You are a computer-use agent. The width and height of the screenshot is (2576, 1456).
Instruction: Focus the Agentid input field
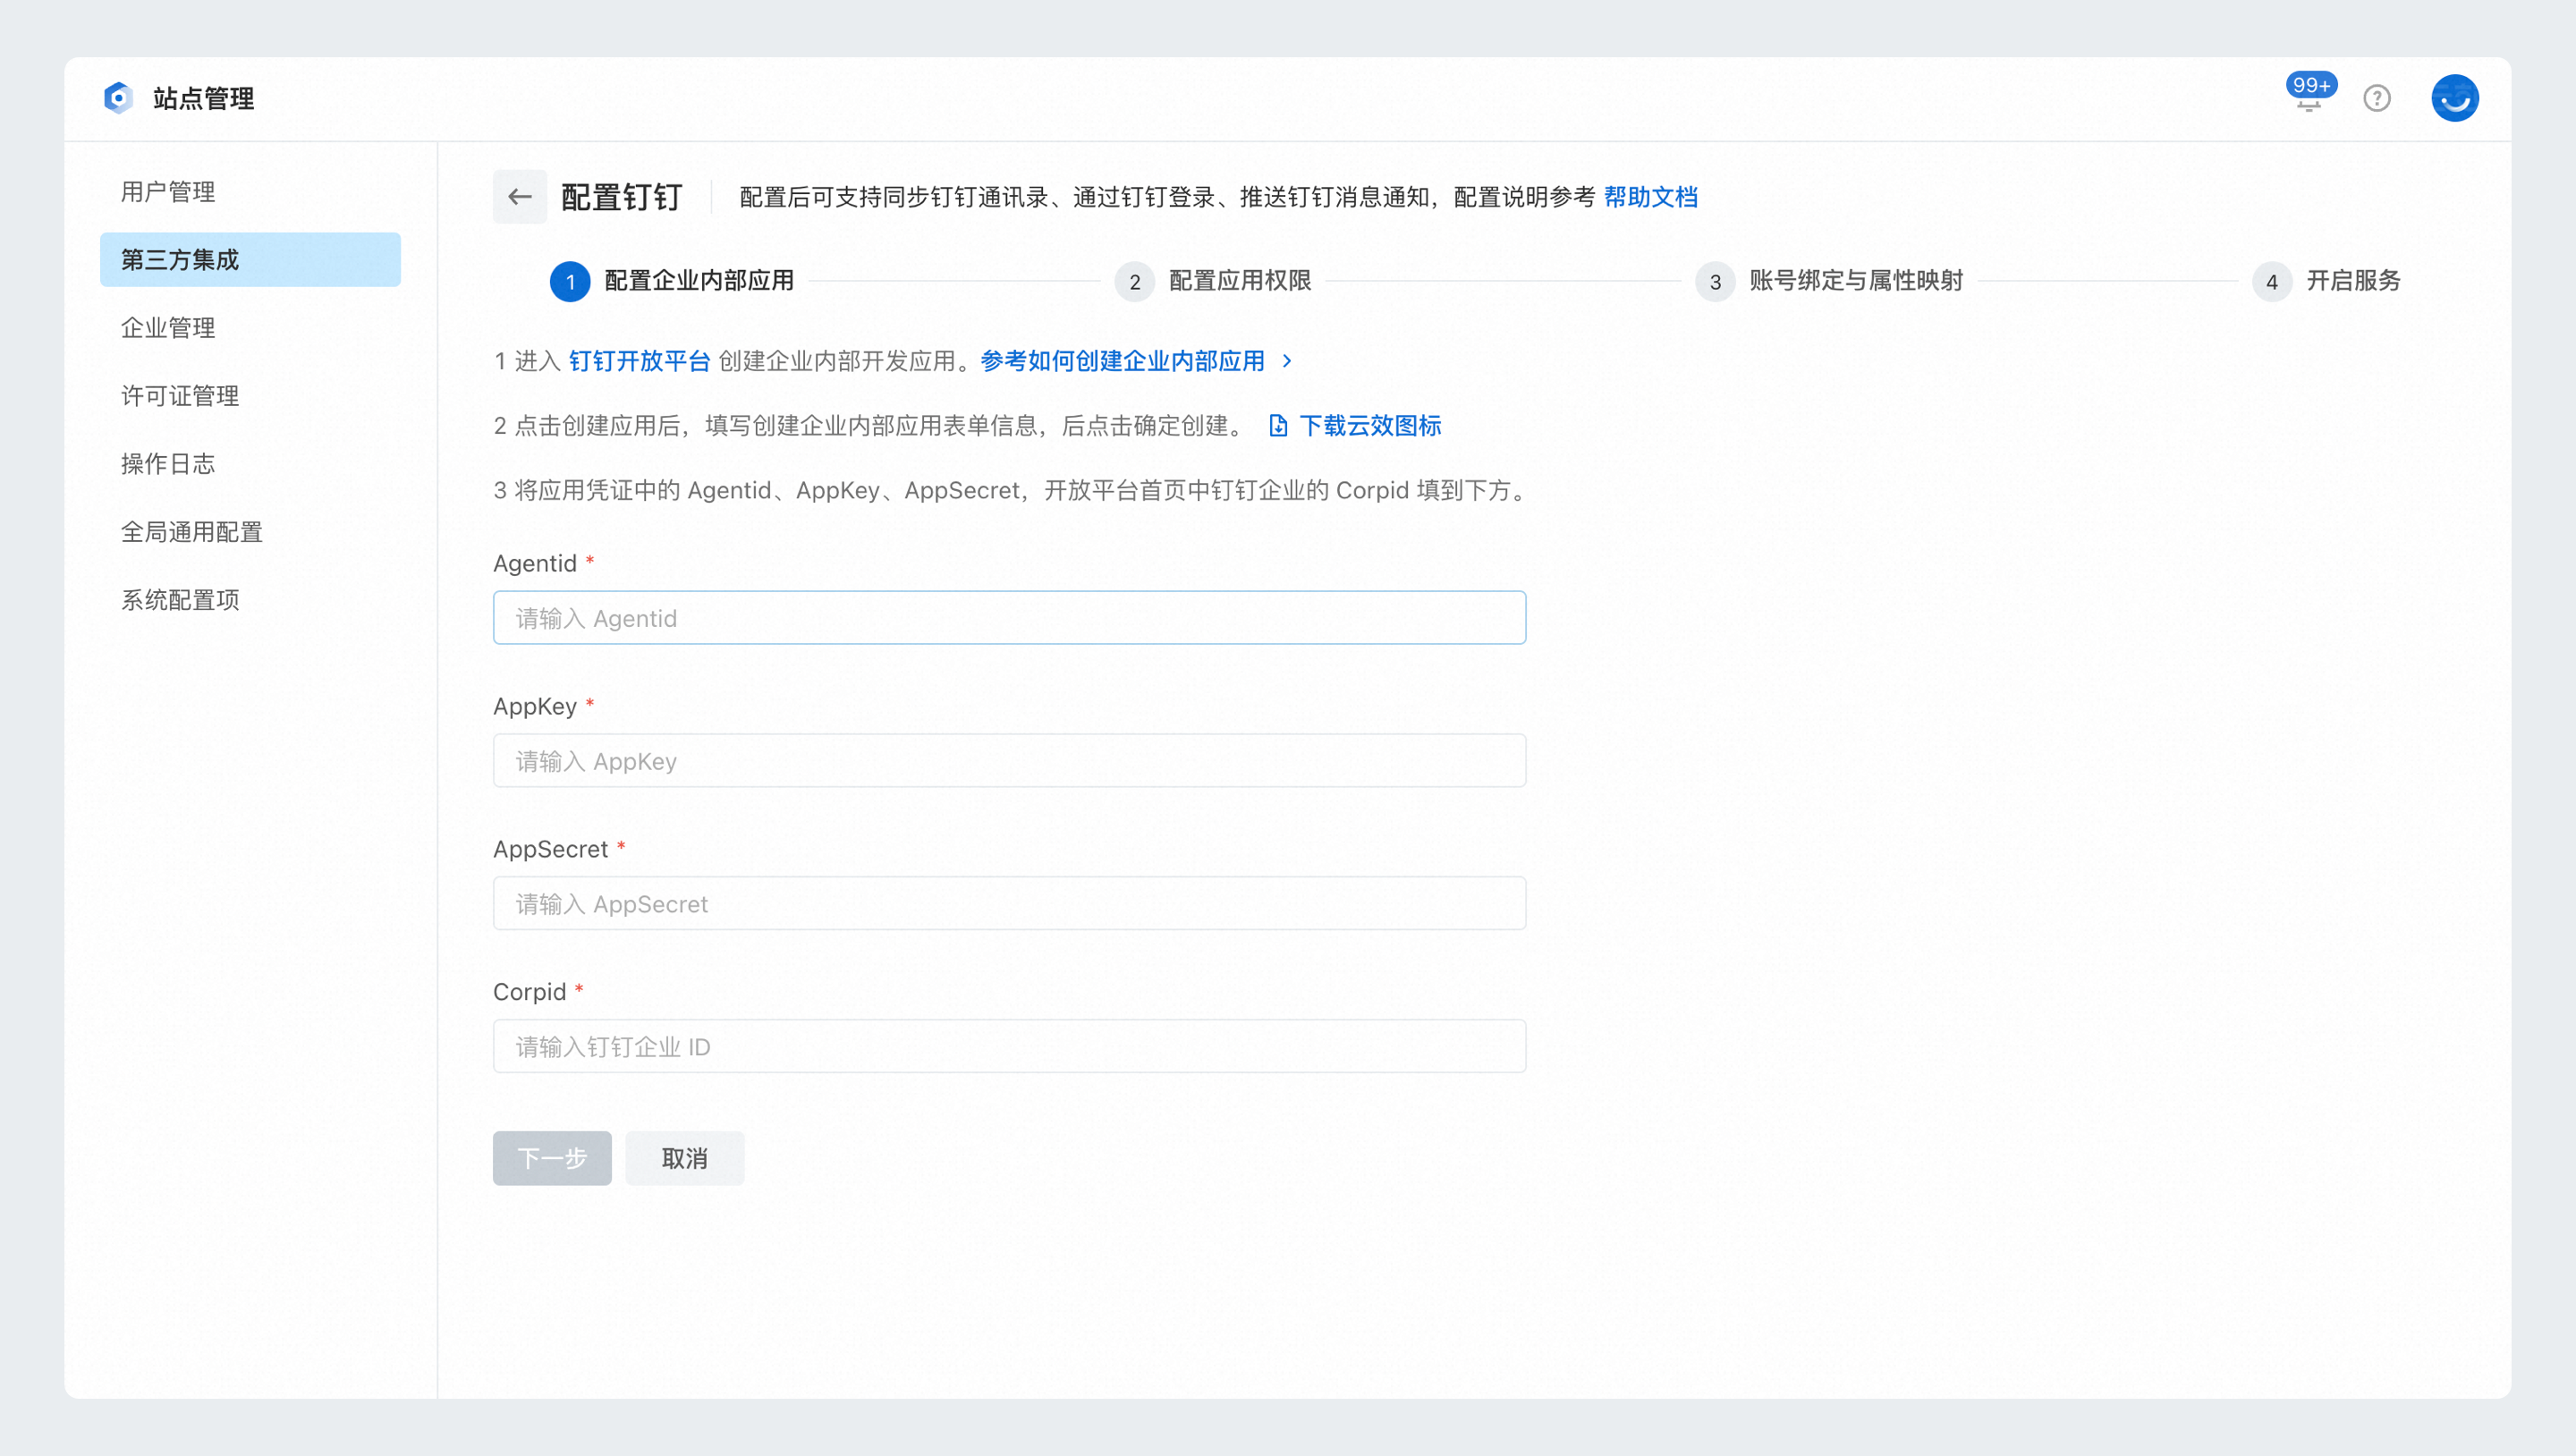(1010, 618)
